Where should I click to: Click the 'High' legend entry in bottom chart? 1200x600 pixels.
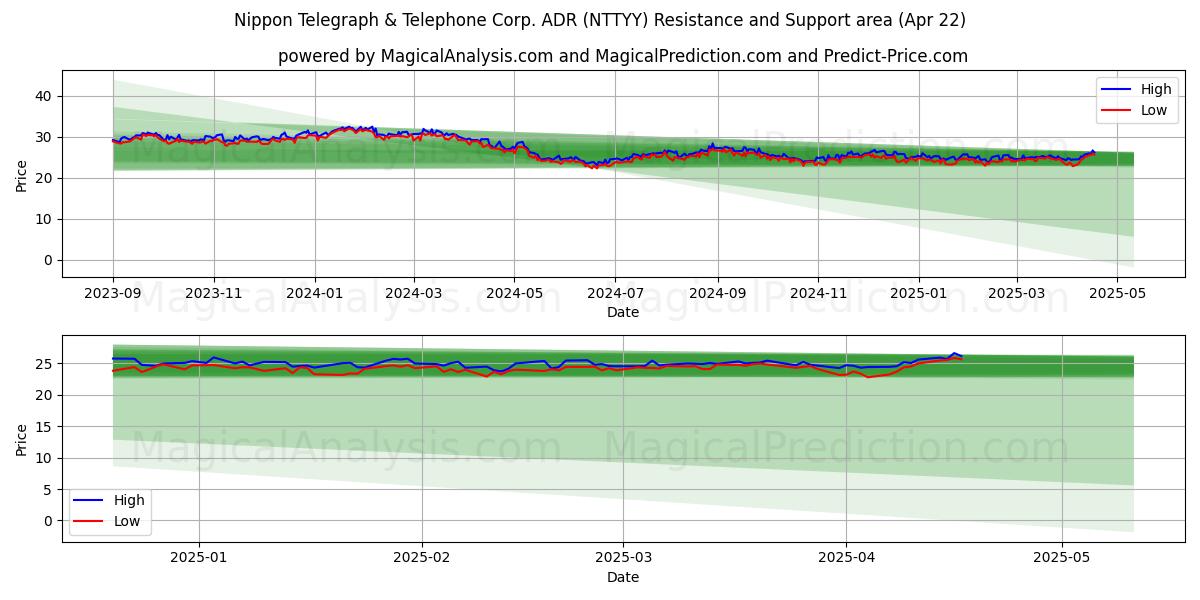click(x=129, y=500)
